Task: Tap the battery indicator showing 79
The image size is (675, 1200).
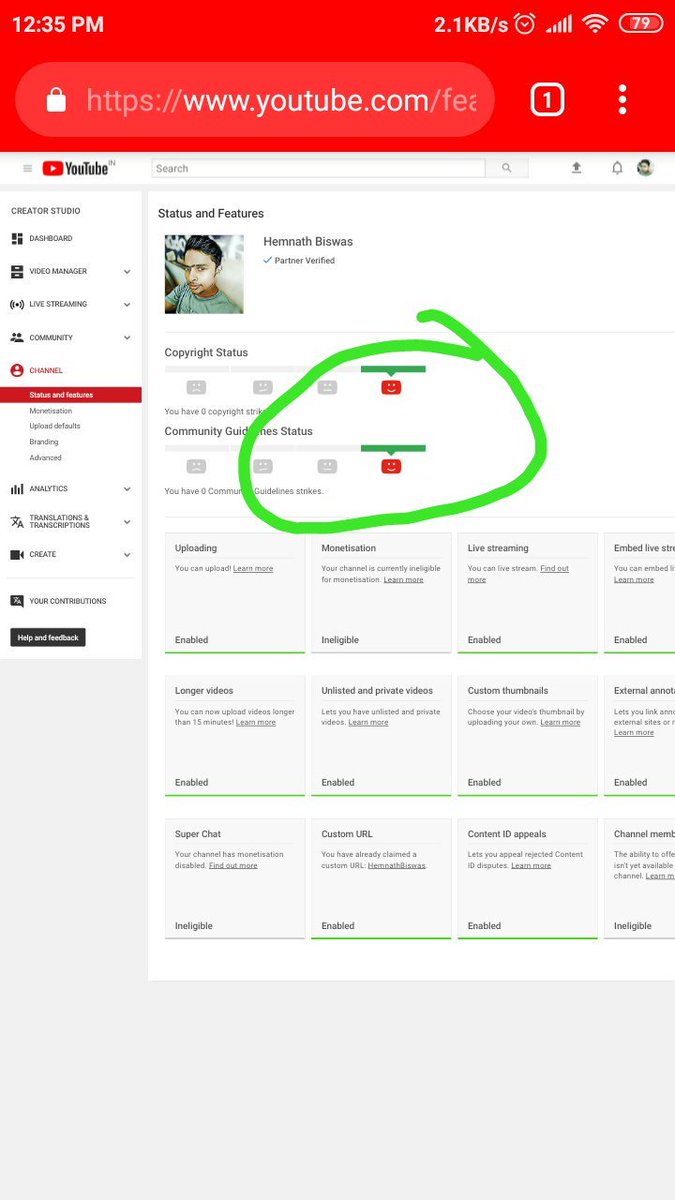Action: click(641, 23)
